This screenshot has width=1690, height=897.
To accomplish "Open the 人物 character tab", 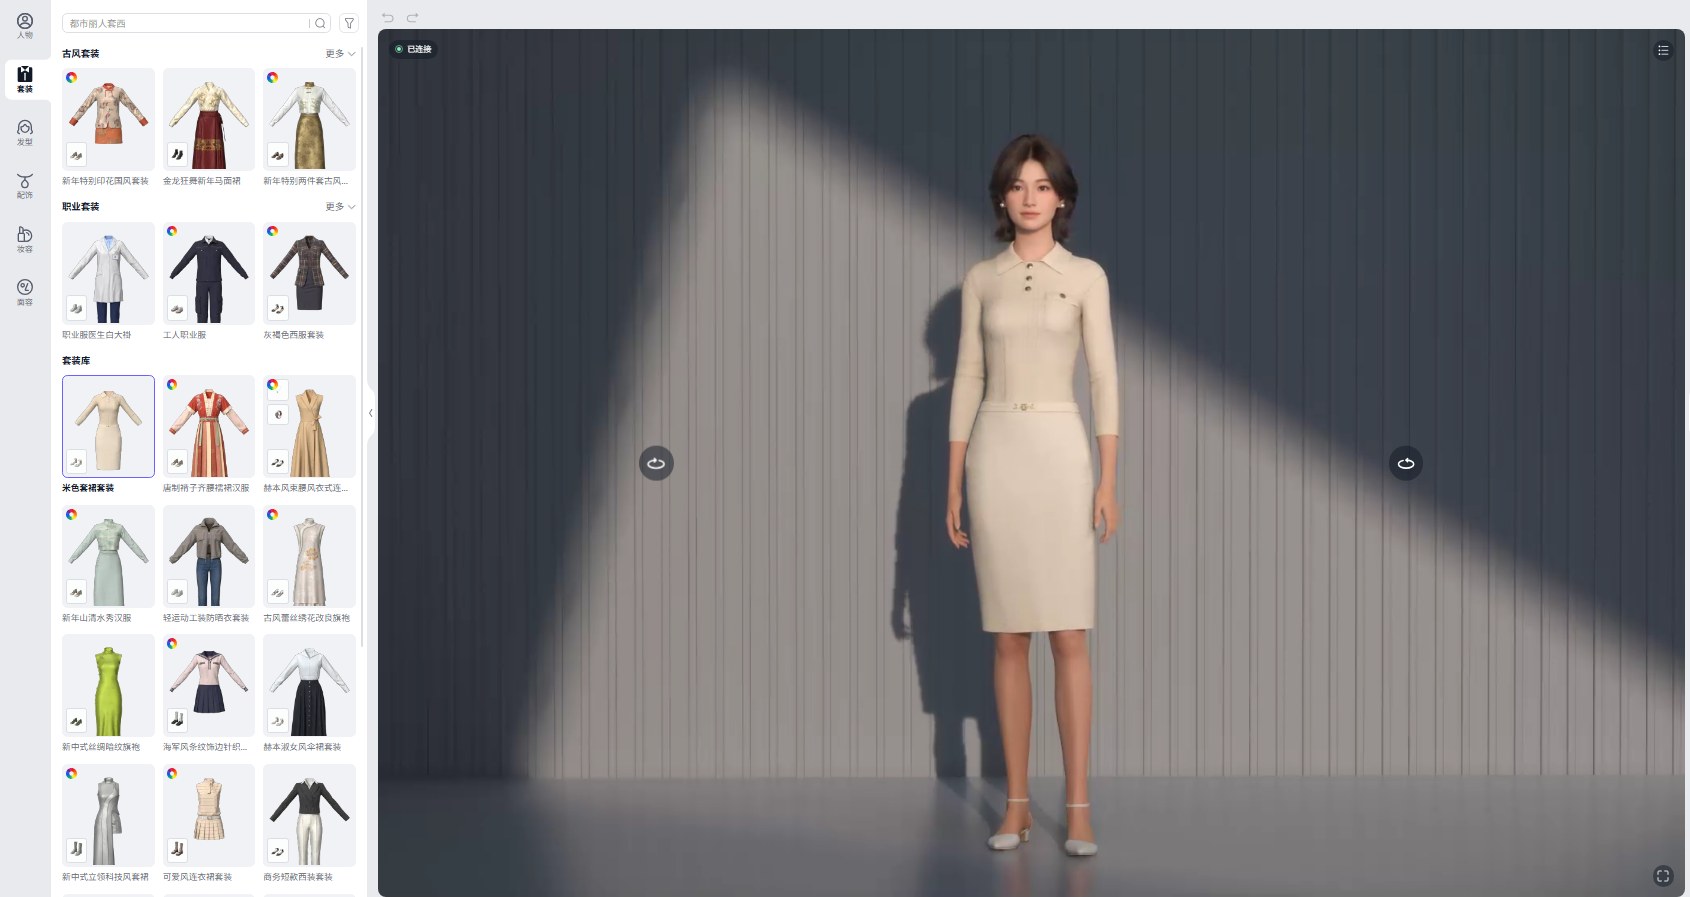I will tap(25, 26).
